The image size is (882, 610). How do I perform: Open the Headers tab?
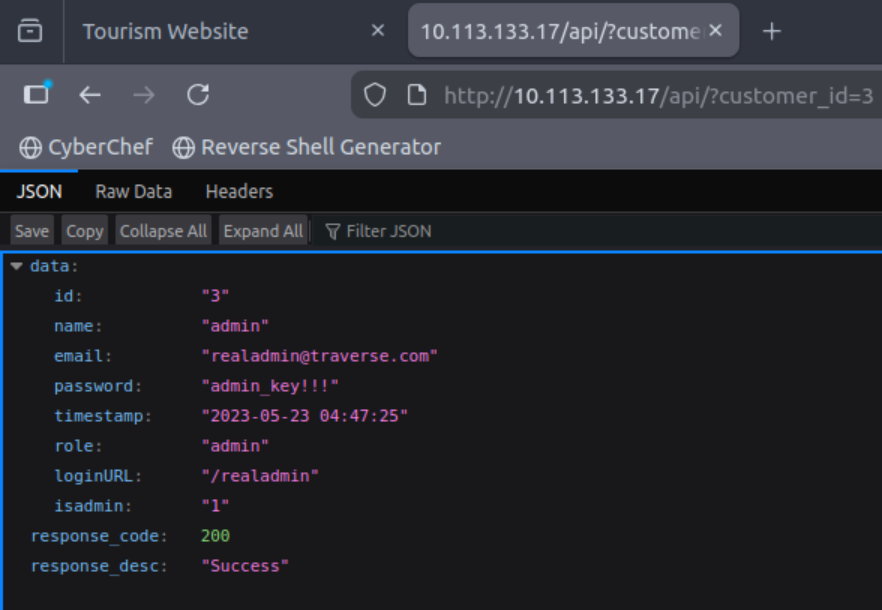[240, 191]
